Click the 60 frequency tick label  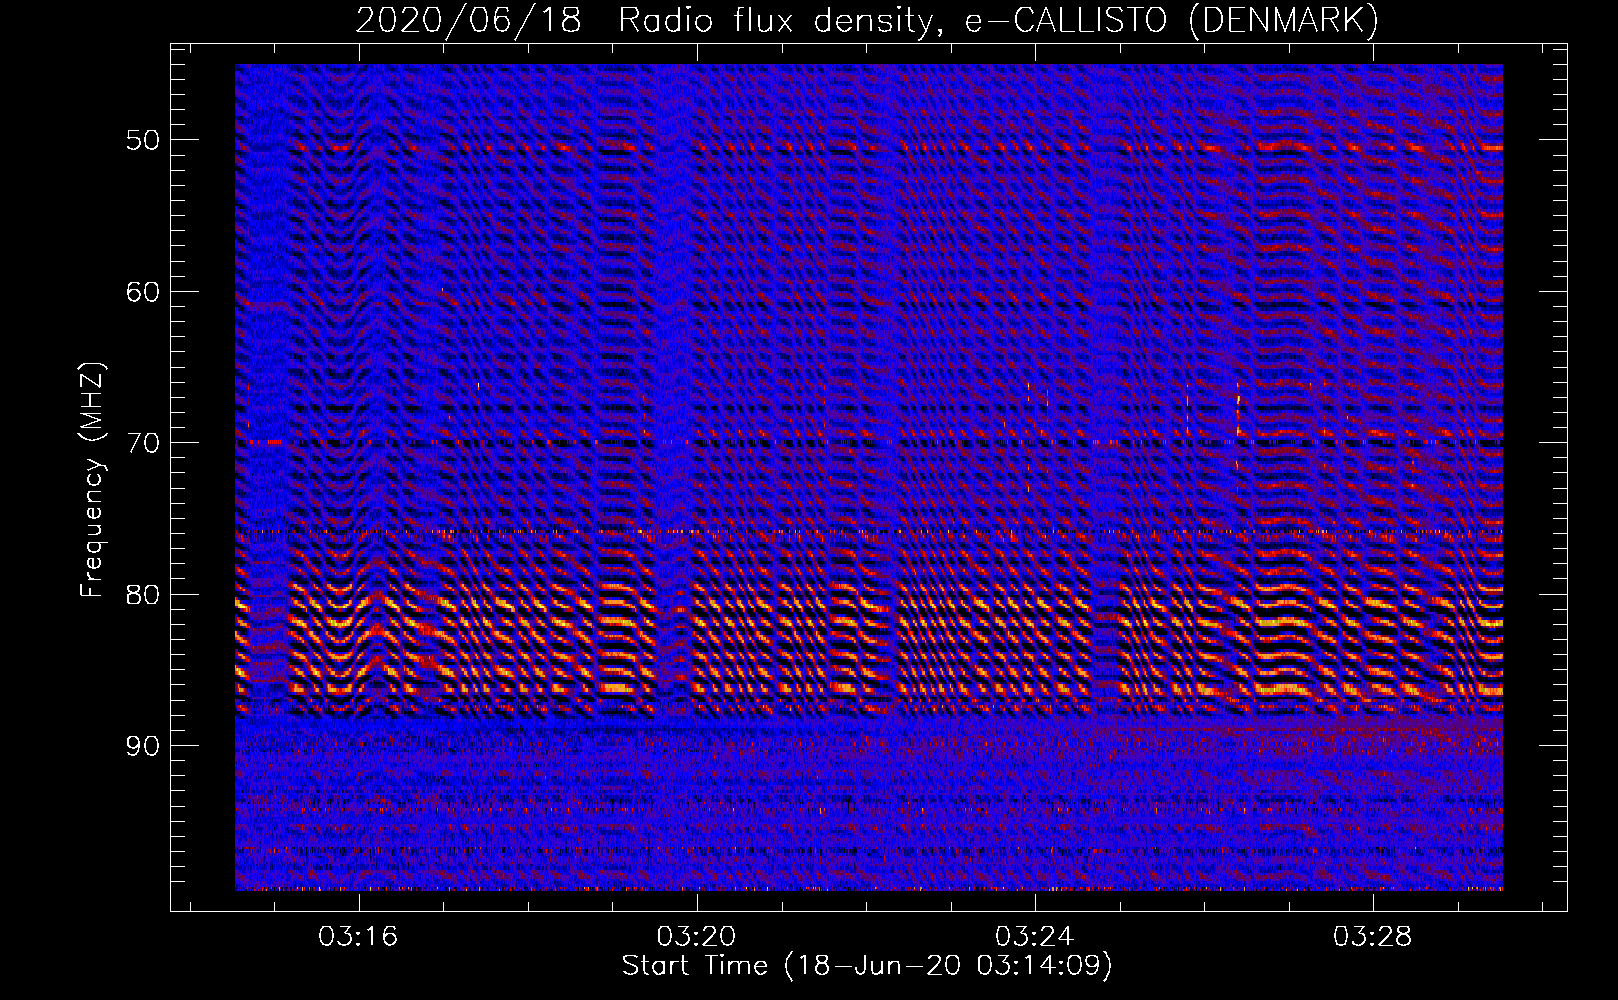[x=143, y=291]
